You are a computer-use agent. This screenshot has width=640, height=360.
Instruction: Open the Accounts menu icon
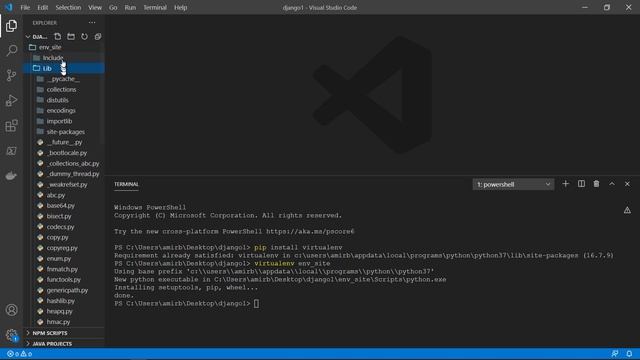tap(11, 310)
